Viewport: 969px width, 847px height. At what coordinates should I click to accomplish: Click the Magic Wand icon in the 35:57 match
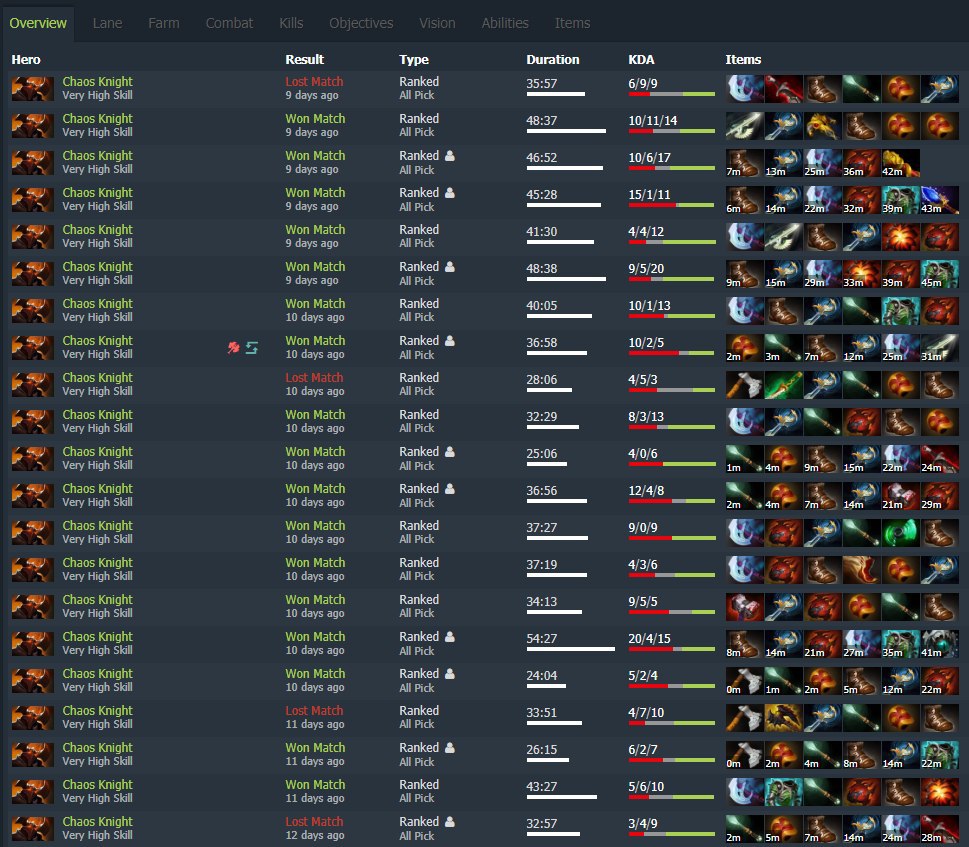pos(861,89)
